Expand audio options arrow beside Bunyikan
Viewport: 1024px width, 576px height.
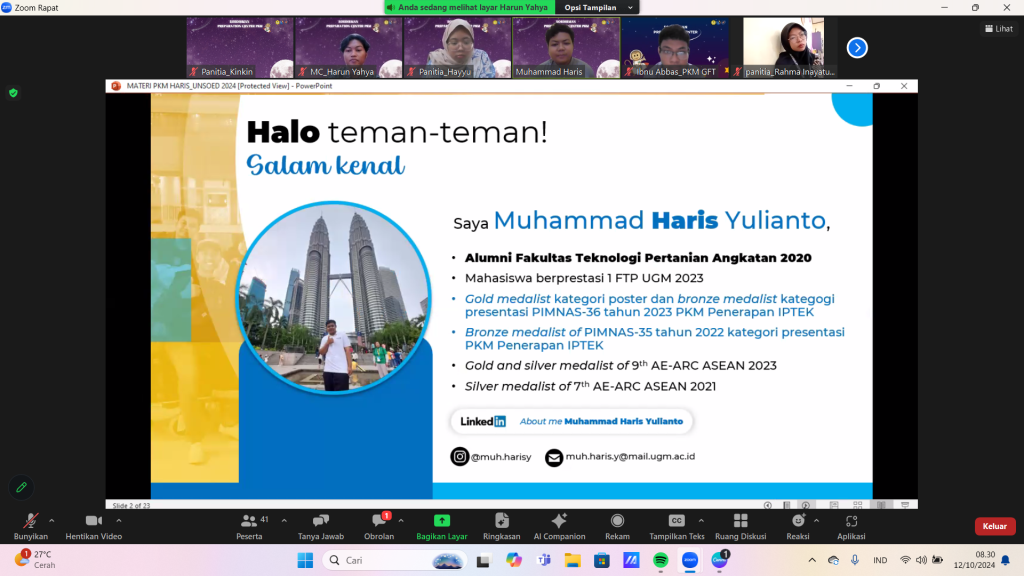click(51, 520)
